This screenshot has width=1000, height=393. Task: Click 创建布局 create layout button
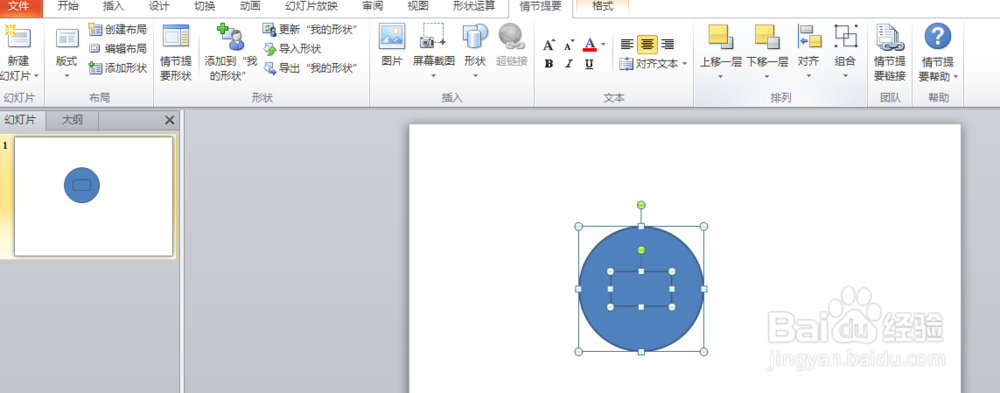[117, 29]
